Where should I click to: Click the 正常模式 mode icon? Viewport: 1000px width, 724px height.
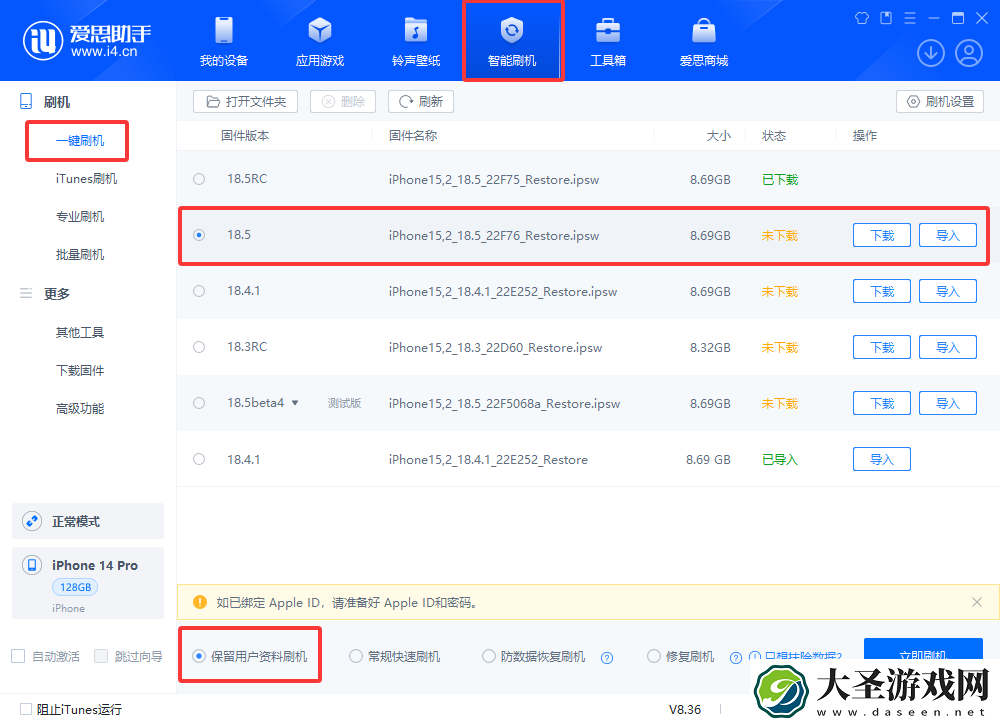(x=32, y=521)
